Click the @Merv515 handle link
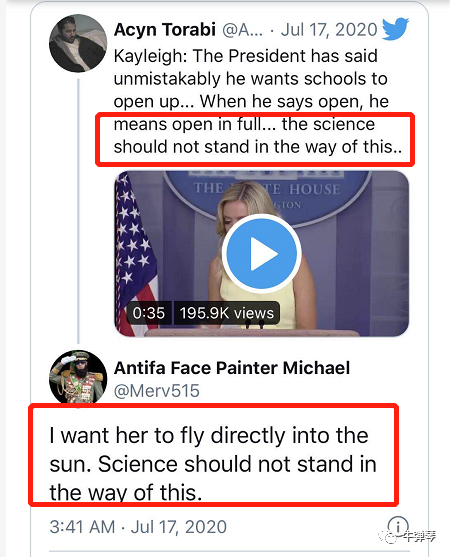The width and height of the screenshot is (450, 557). 157,391
